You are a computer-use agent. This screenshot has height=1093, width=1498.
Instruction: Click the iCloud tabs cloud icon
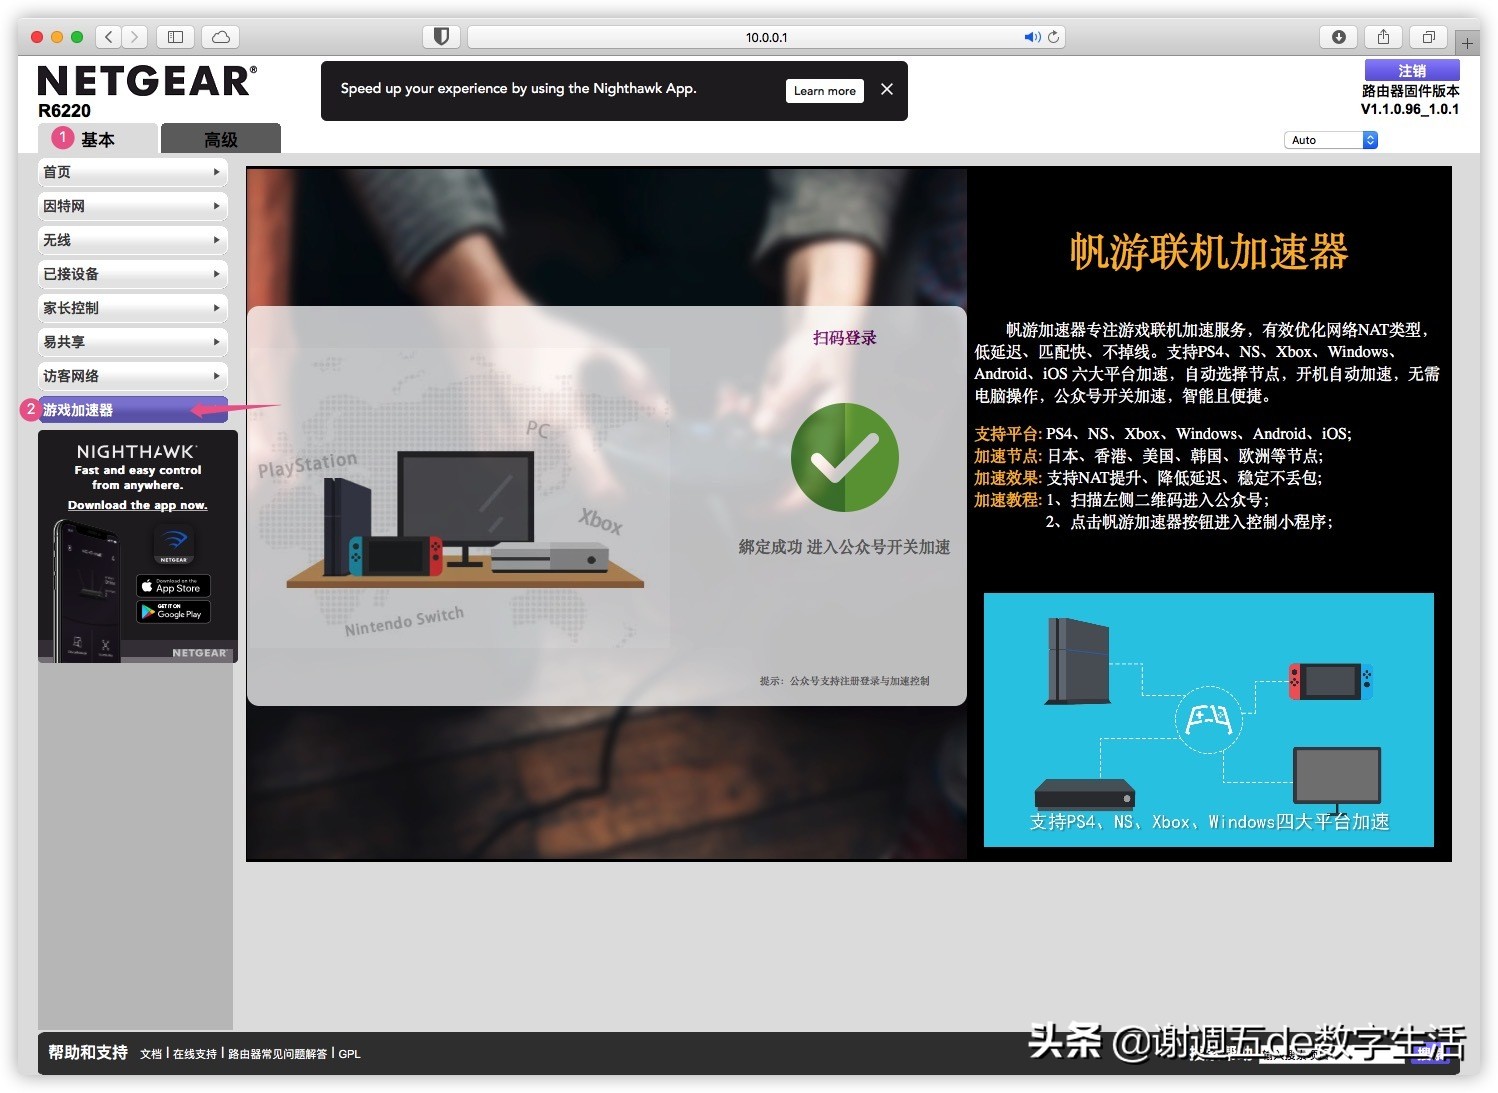click(x=219, y=36)
